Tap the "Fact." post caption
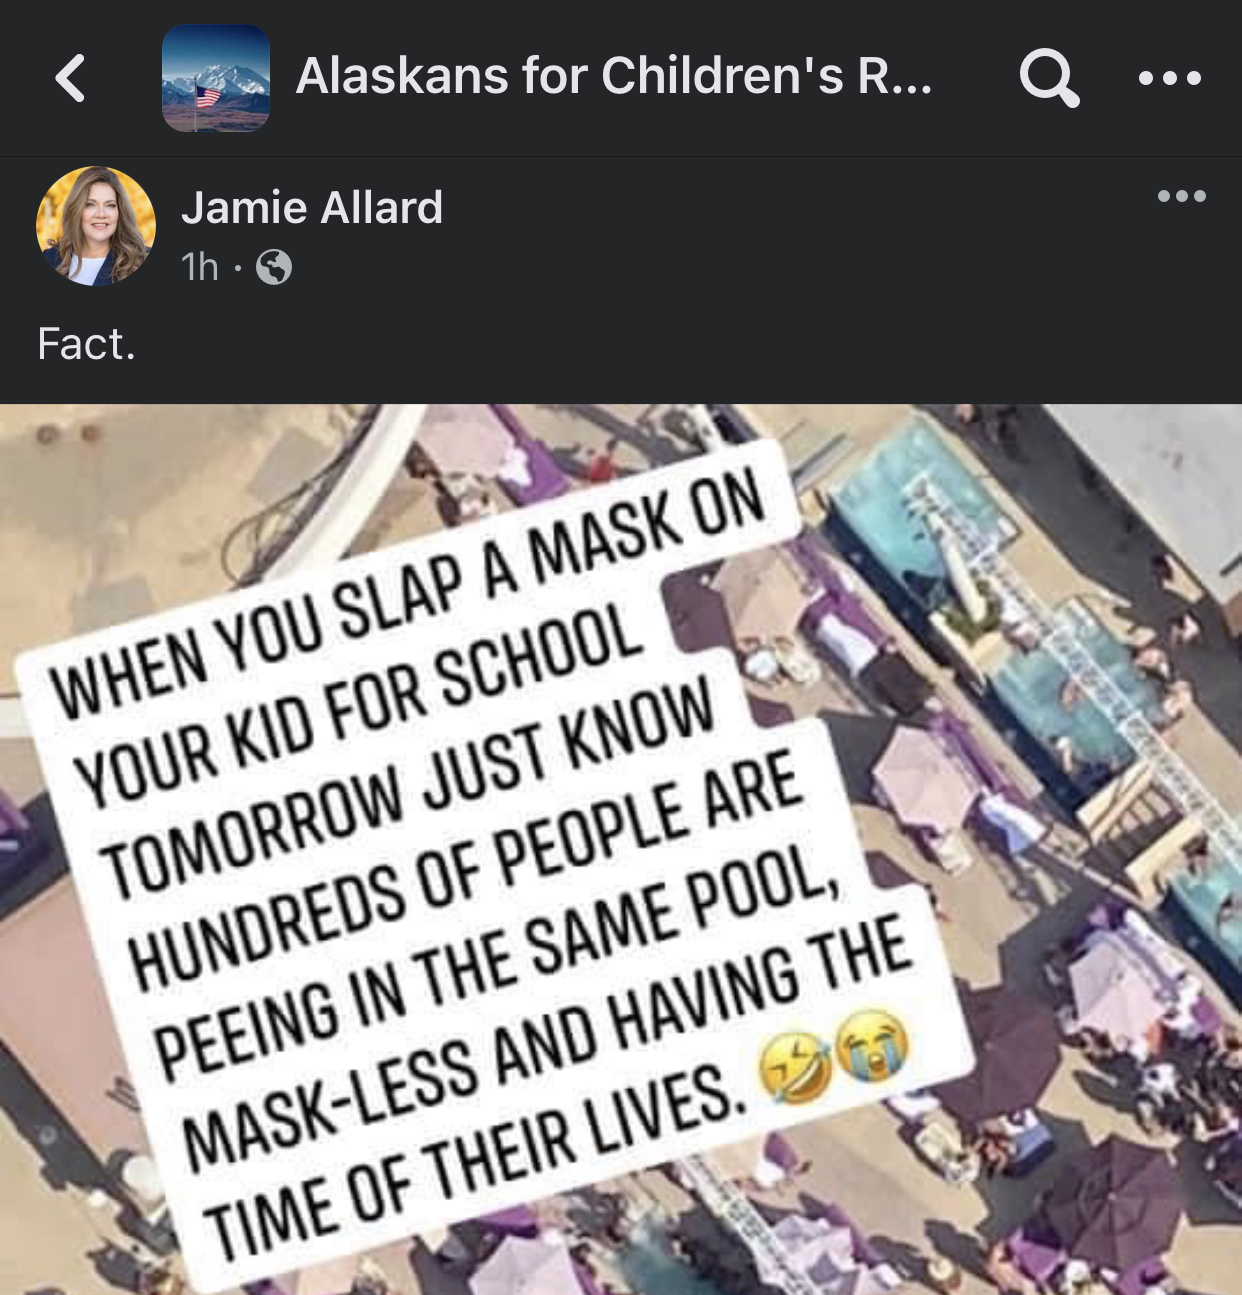The height and width of the screenshot is (1295, 1242). 87,344
